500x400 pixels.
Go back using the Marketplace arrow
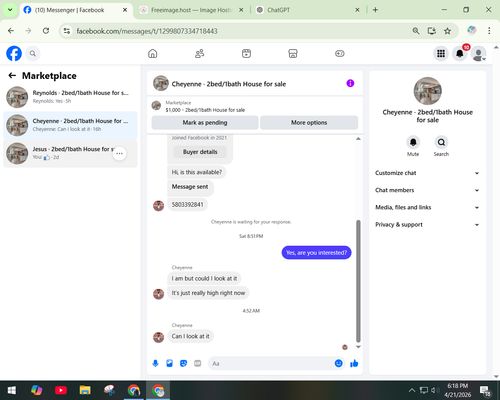12,76
